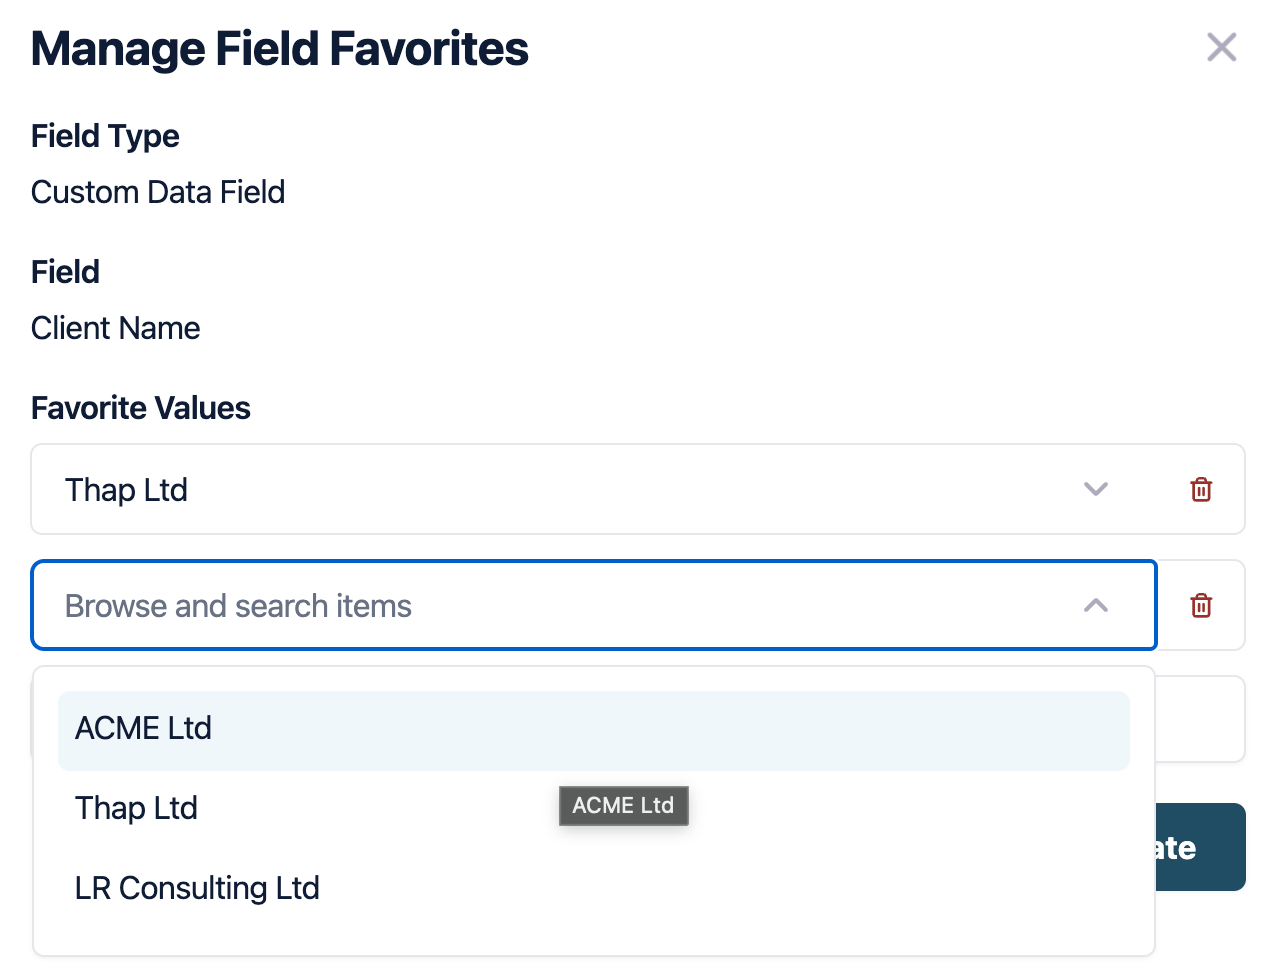Screen dimensions: 1266x975
Task: Click the Favorite Values label
Action: click(x=140, y=408)
